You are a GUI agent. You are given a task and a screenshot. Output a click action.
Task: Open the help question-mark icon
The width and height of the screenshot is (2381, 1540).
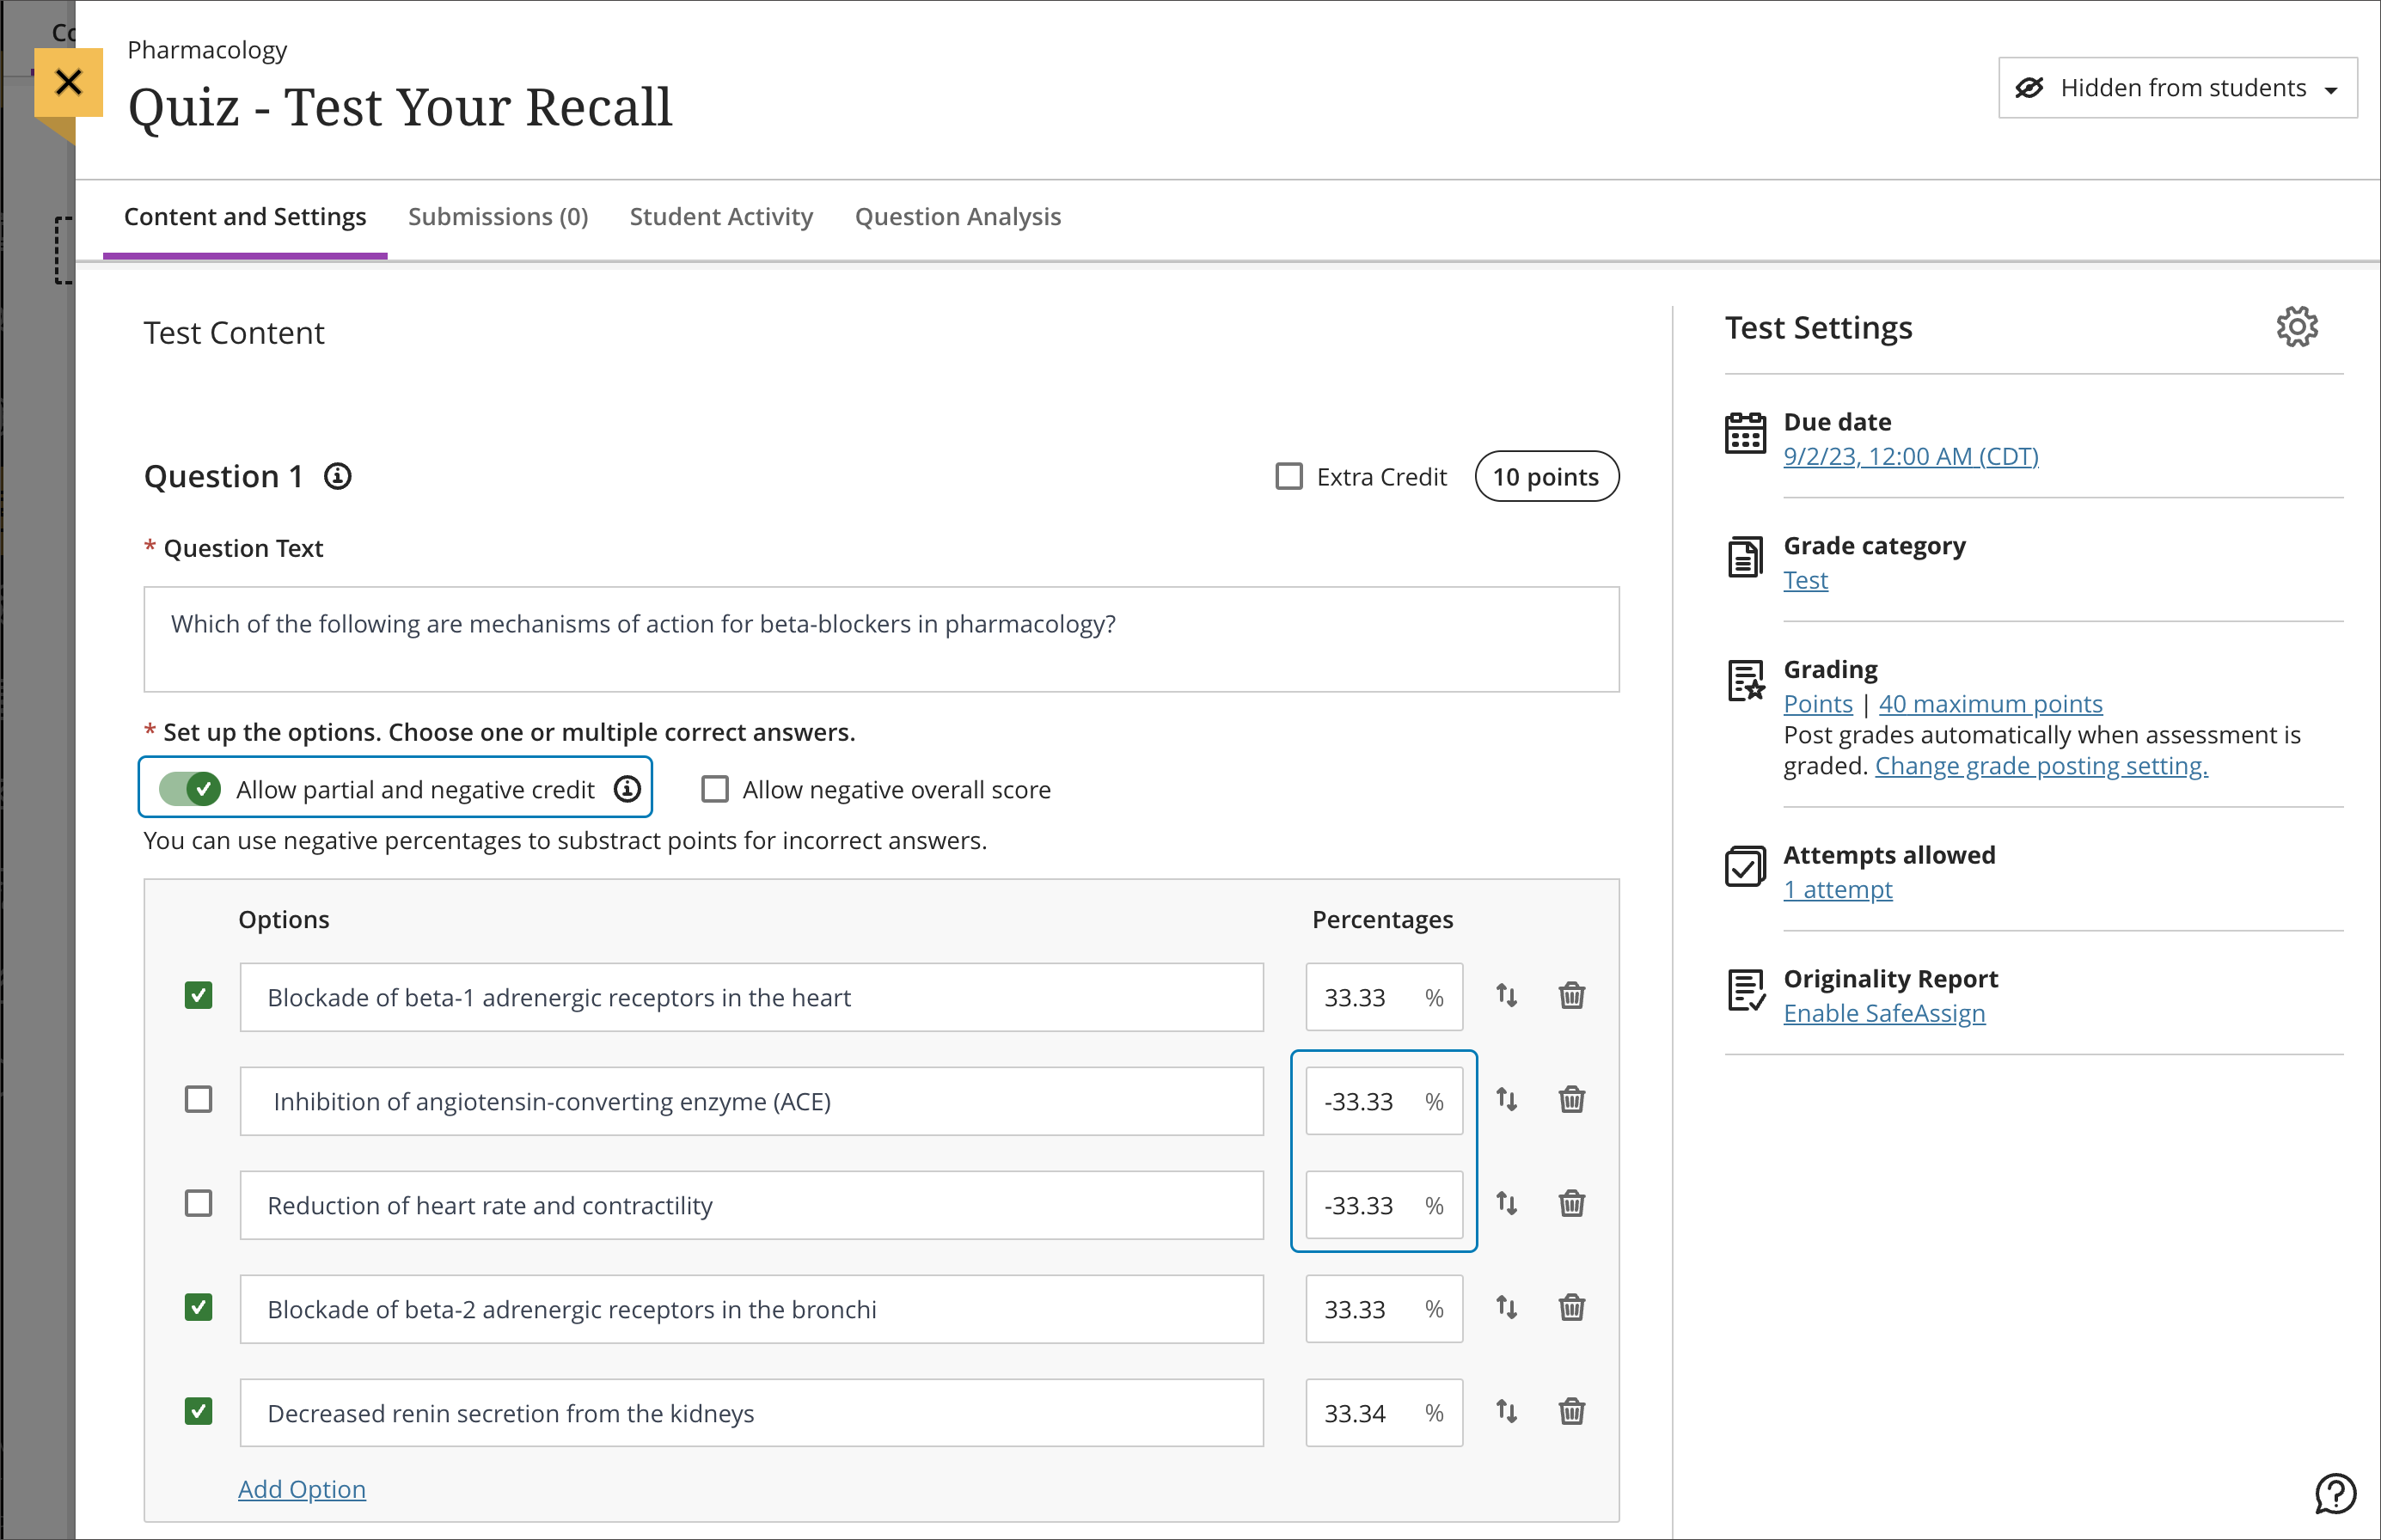pos(2335,1494)
